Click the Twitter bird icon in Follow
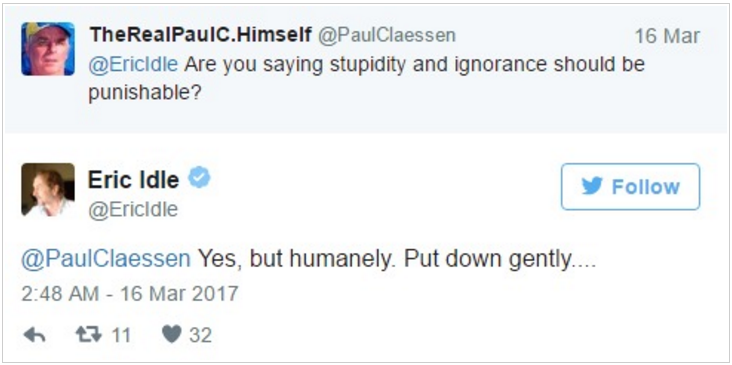The width and height of the screenshot is (732, 365). click(x=592, y=186)
